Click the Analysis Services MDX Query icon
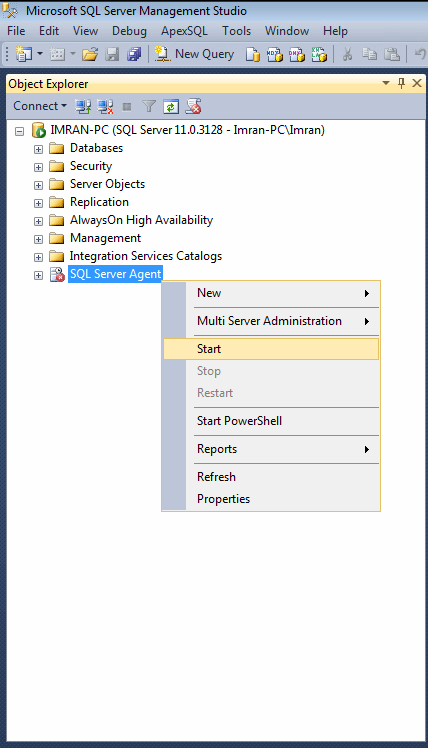 click(274, 54)
